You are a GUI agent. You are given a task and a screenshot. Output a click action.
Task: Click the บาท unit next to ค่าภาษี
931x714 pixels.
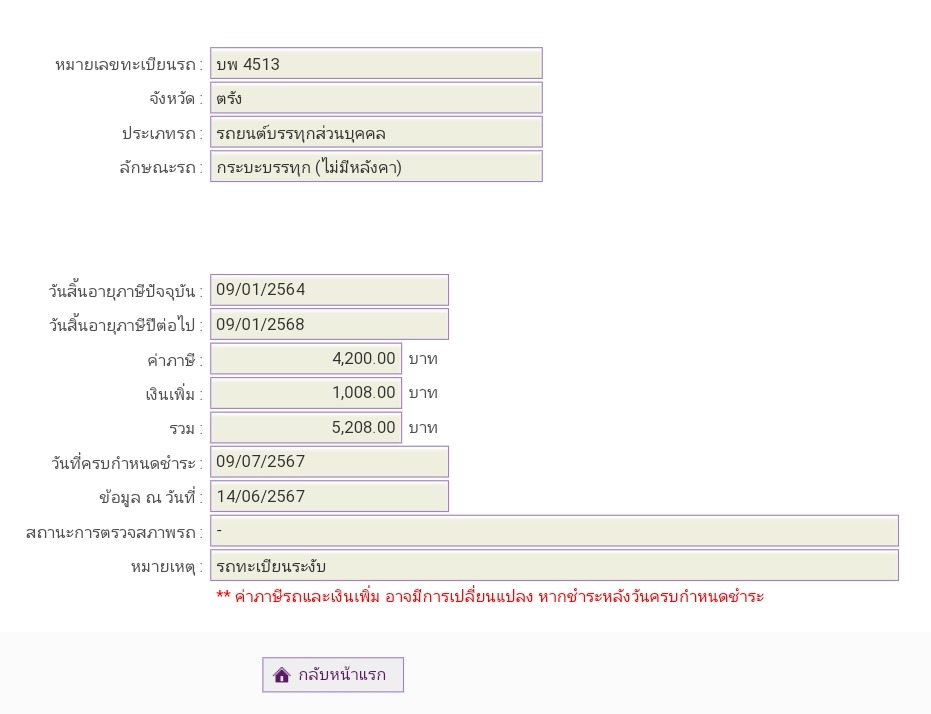[423, 359]
